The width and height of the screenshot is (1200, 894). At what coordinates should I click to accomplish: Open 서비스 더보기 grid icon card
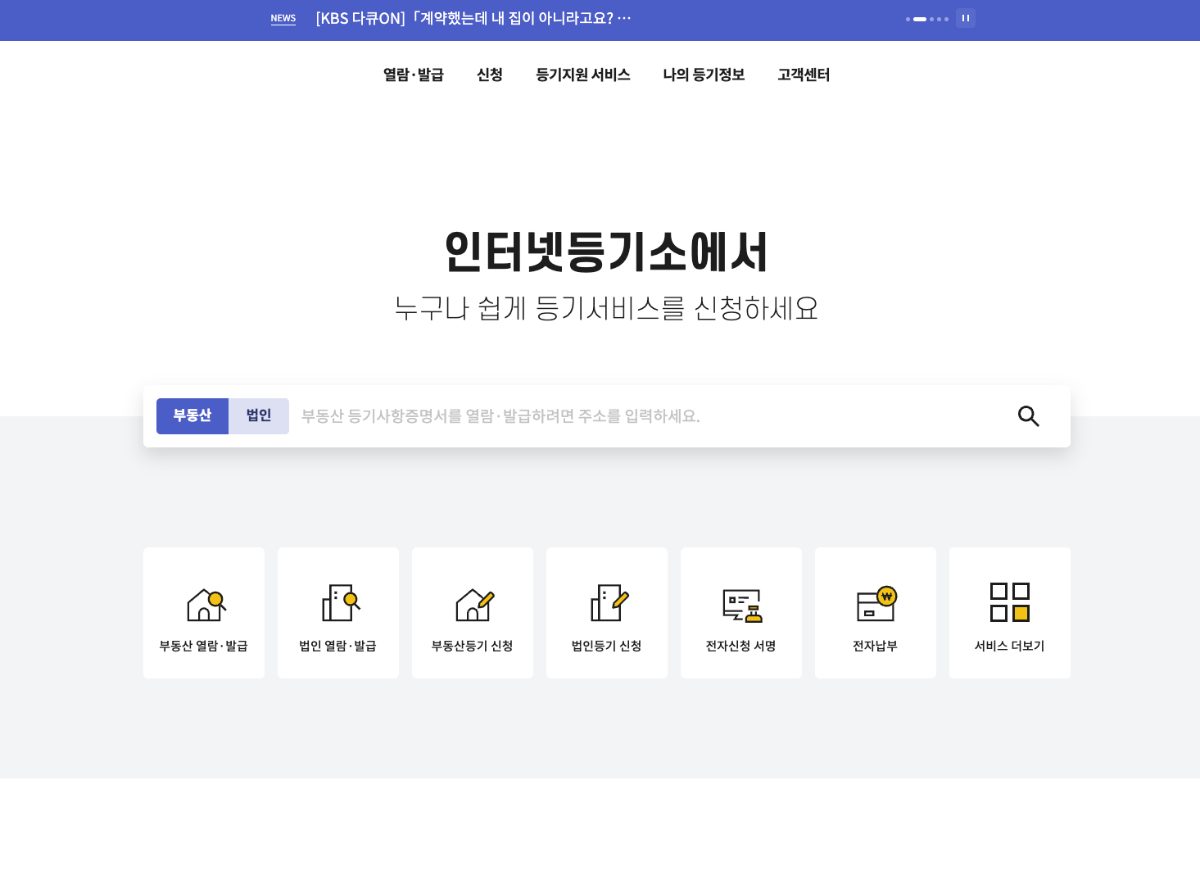coord(1010,613)
